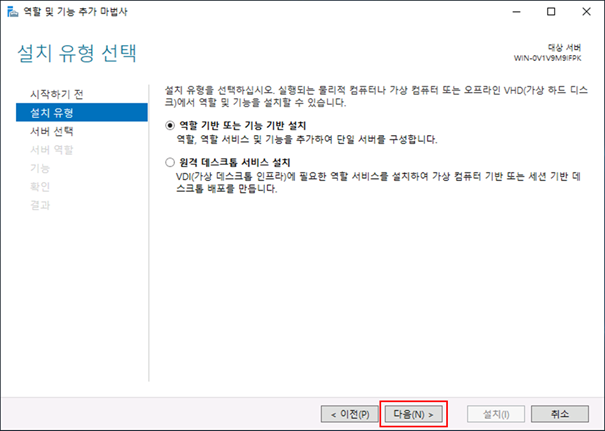Image resolution: width=605 pixels, height=431 pixels.
Task: Click the greyed-out 설치(I) button
Action: coord(496,414)
